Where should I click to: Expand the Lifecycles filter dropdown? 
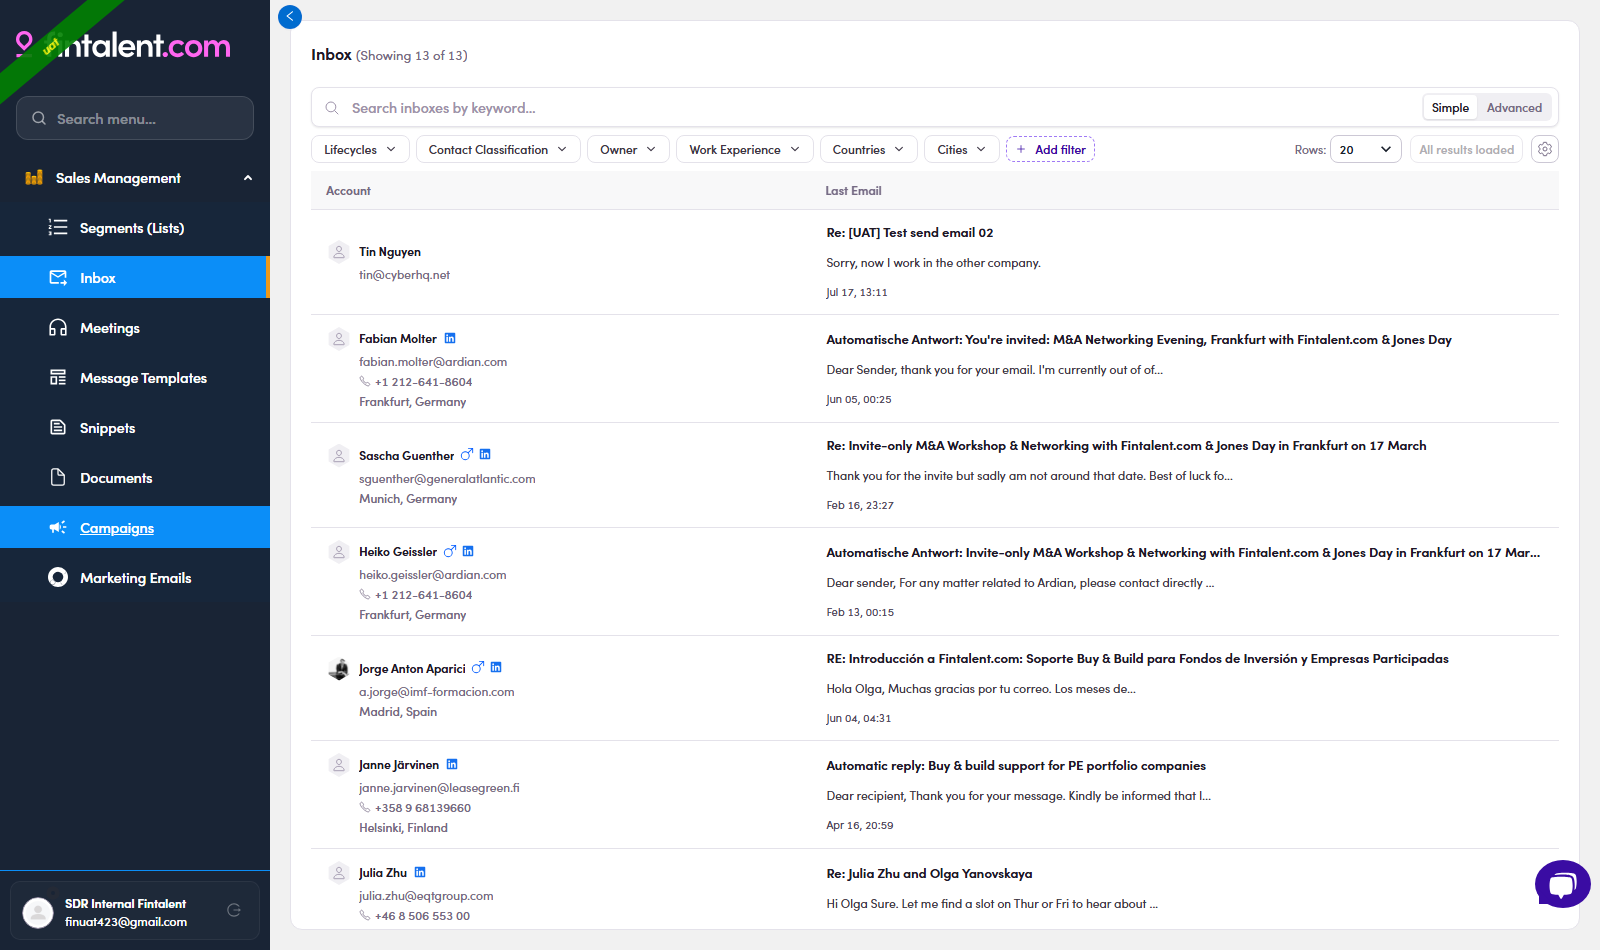coord(360,149)
